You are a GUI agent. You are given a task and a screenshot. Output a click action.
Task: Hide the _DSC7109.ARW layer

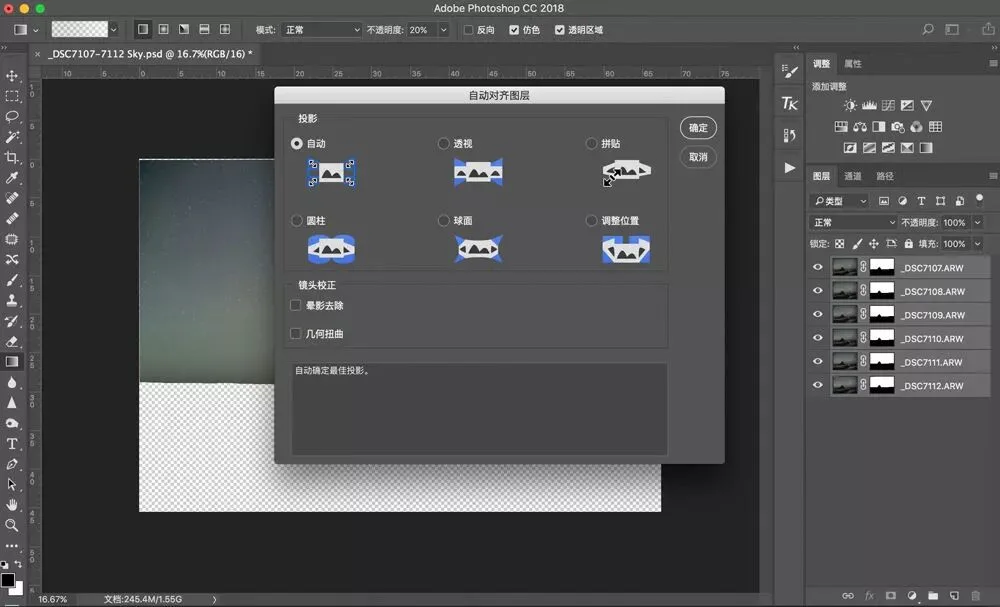point(818,314)
